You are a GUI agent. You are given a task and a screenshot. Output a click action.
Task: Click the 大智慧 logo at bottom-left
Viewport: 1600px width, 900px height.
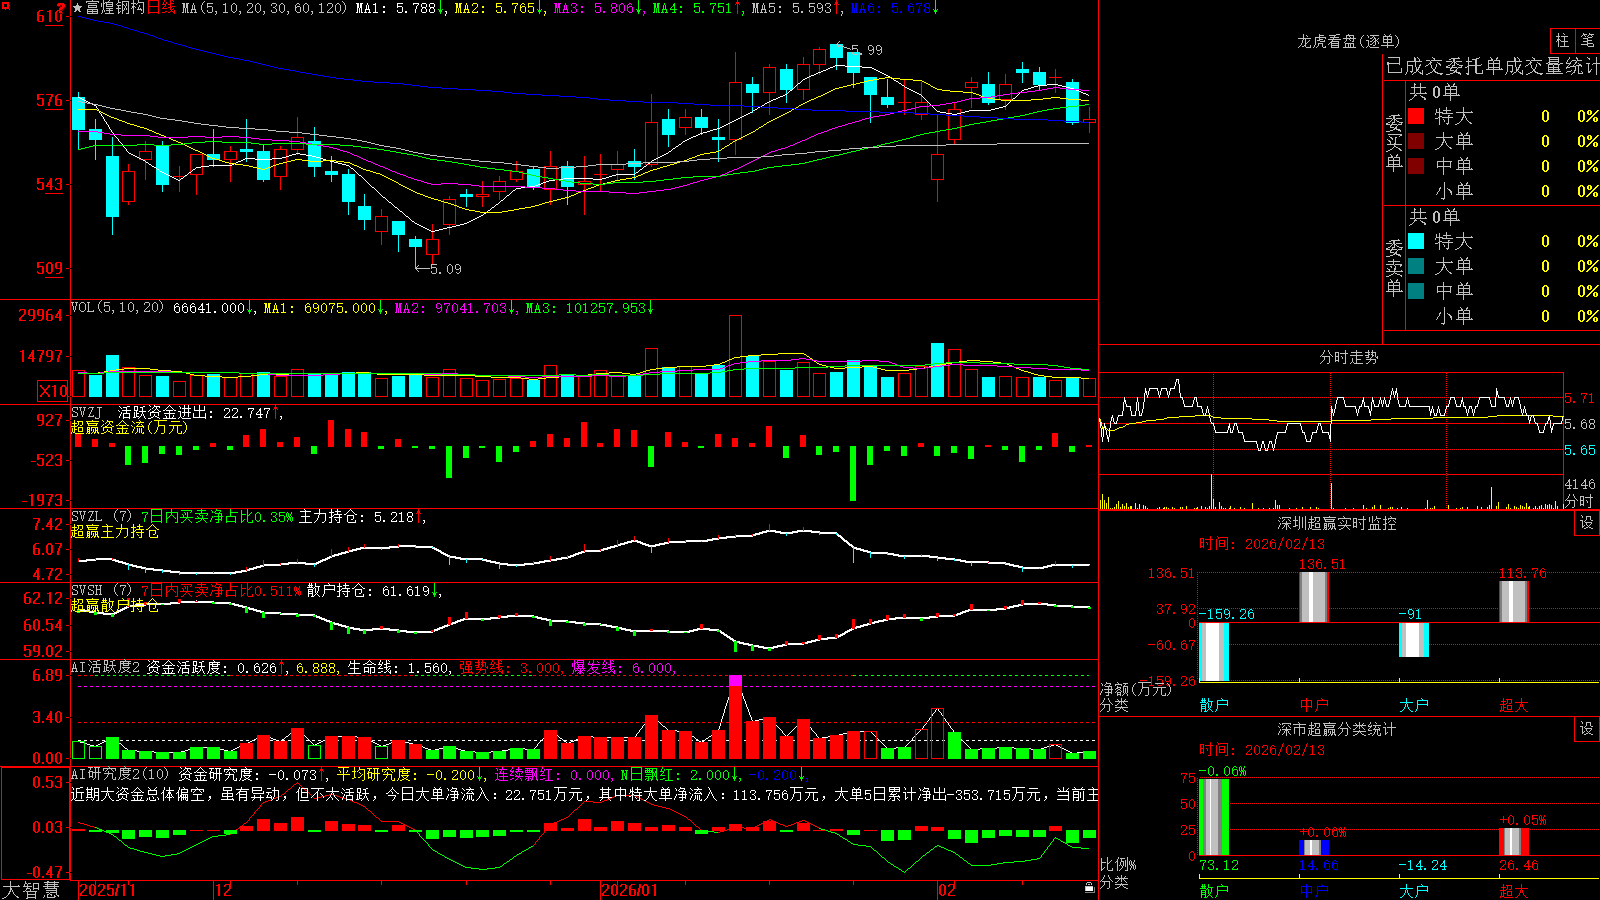pyautogui.click(x=31, y=890)
